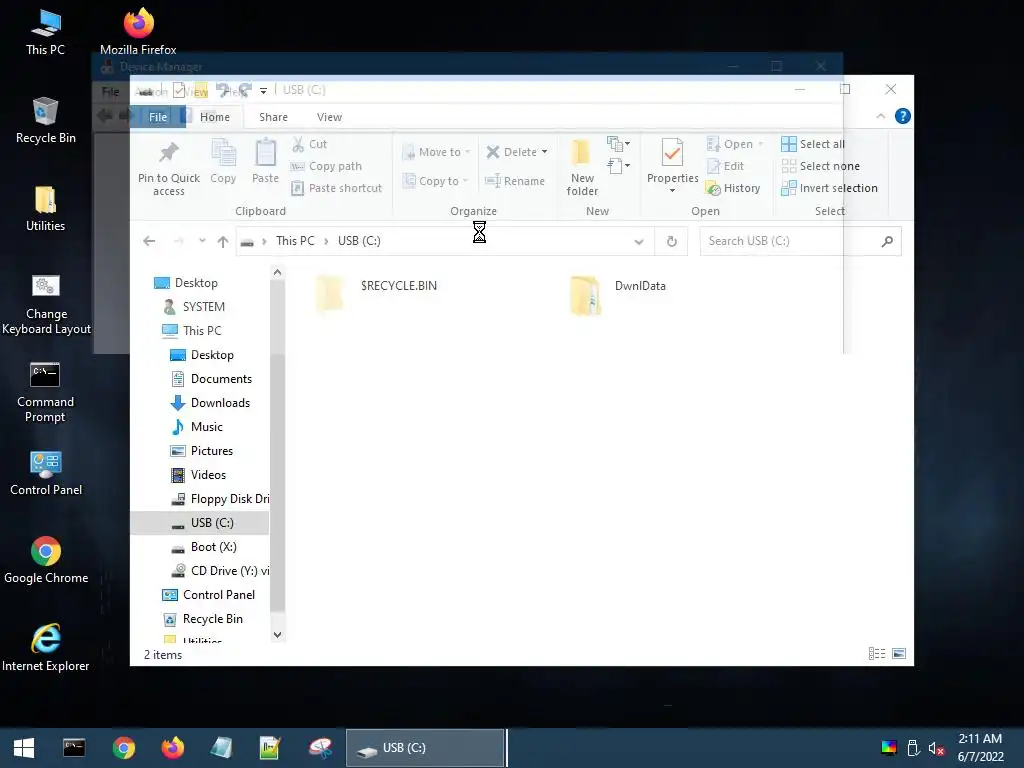Click the Utilities desktop icon
1024x768 pixels.
pos(45,208)
